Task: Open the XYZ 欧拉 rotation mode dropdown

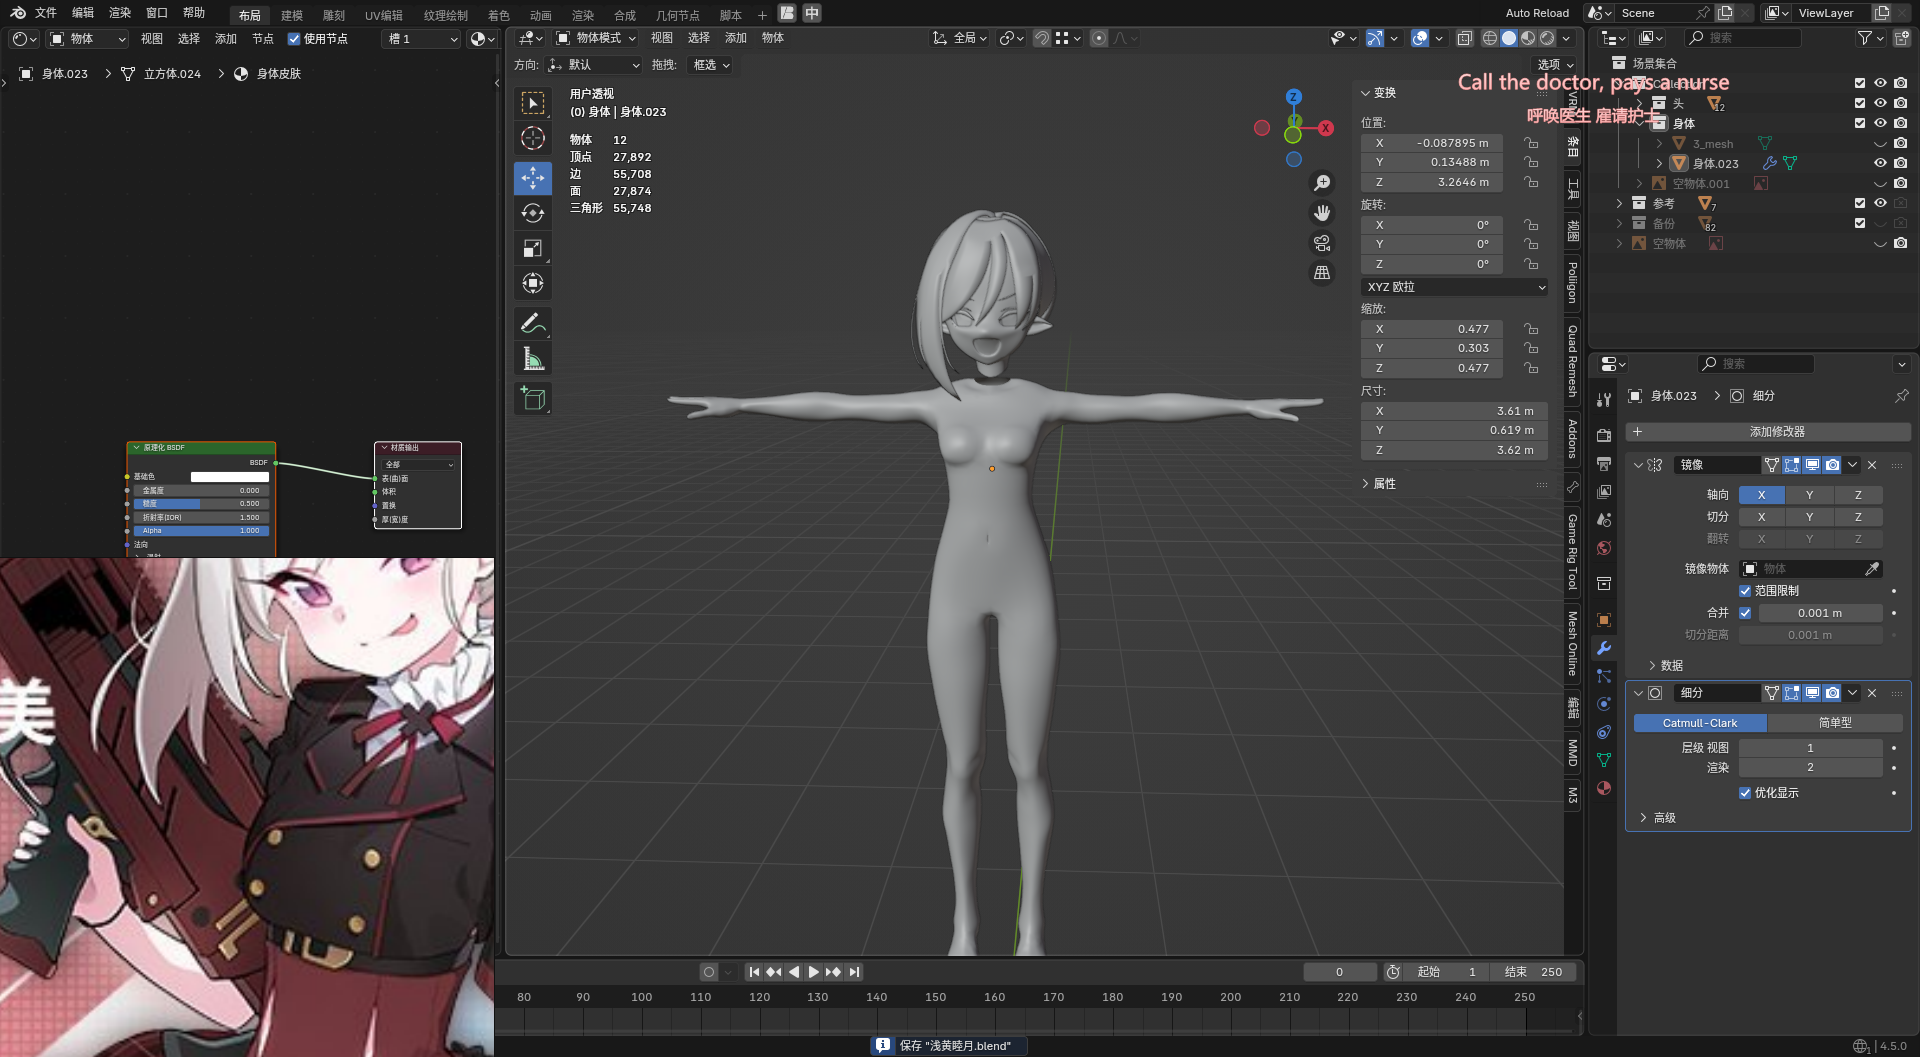Action: point(1455,287)
